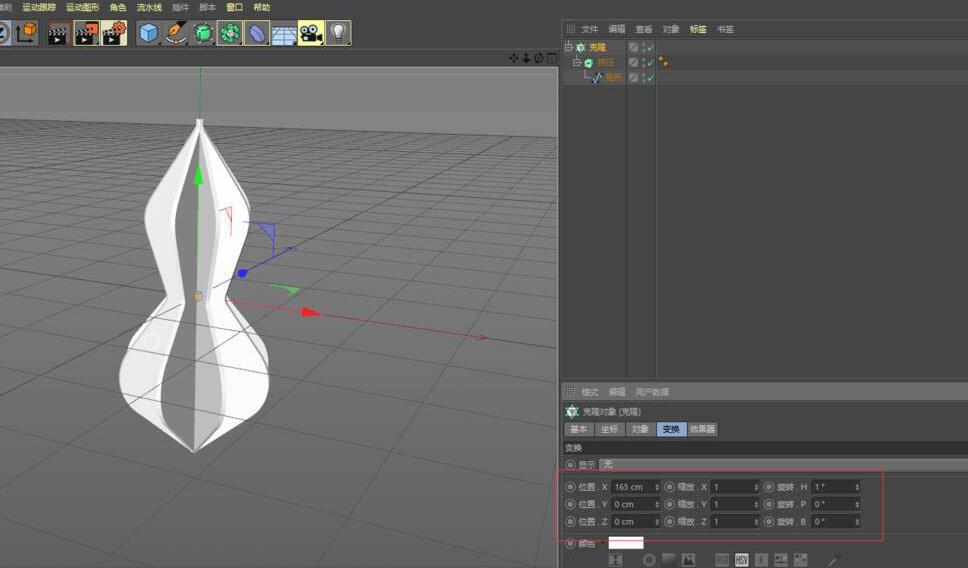Collapse the Cloner object tree node
Image resolution: width=968 pixels, height=568 pixels.
click(569, 47)
